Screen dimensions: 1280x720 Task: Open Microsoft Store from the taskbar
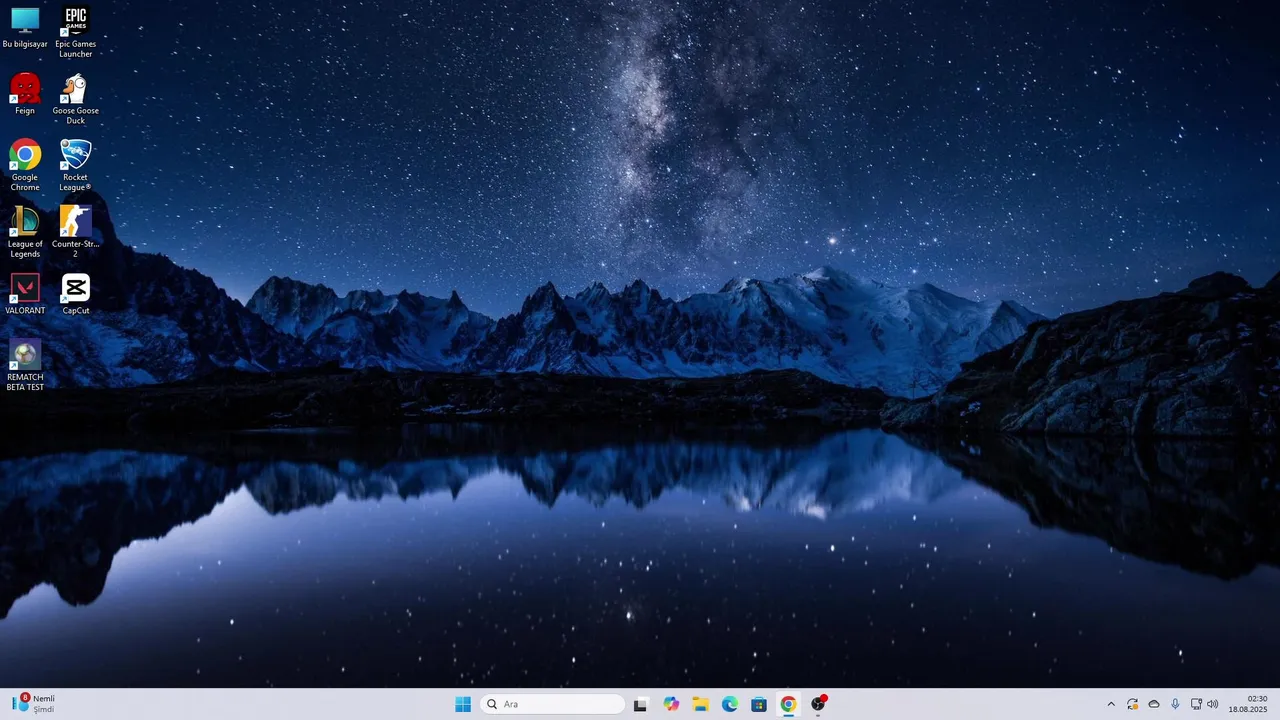[759, 704]
